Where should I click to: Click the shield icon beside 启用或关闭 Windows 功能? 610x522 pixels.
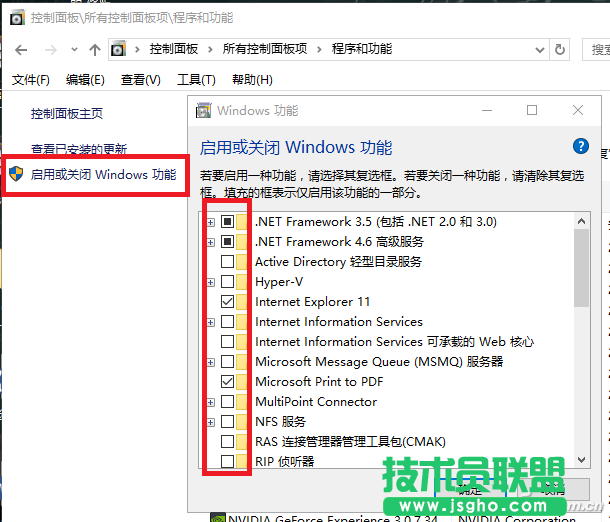coord(15,174)
